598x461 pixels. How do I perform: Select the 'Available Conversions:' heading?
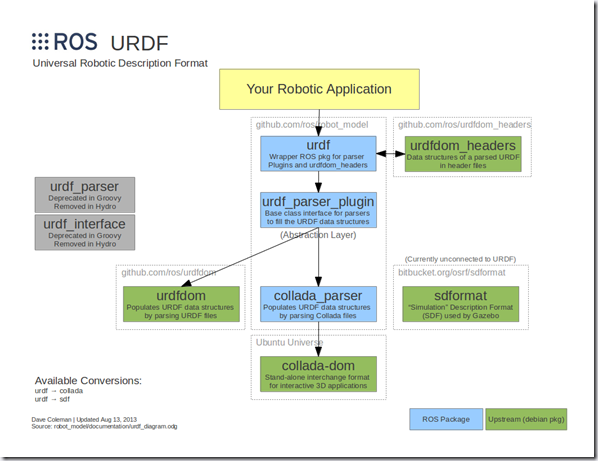(x=88, y=381)
